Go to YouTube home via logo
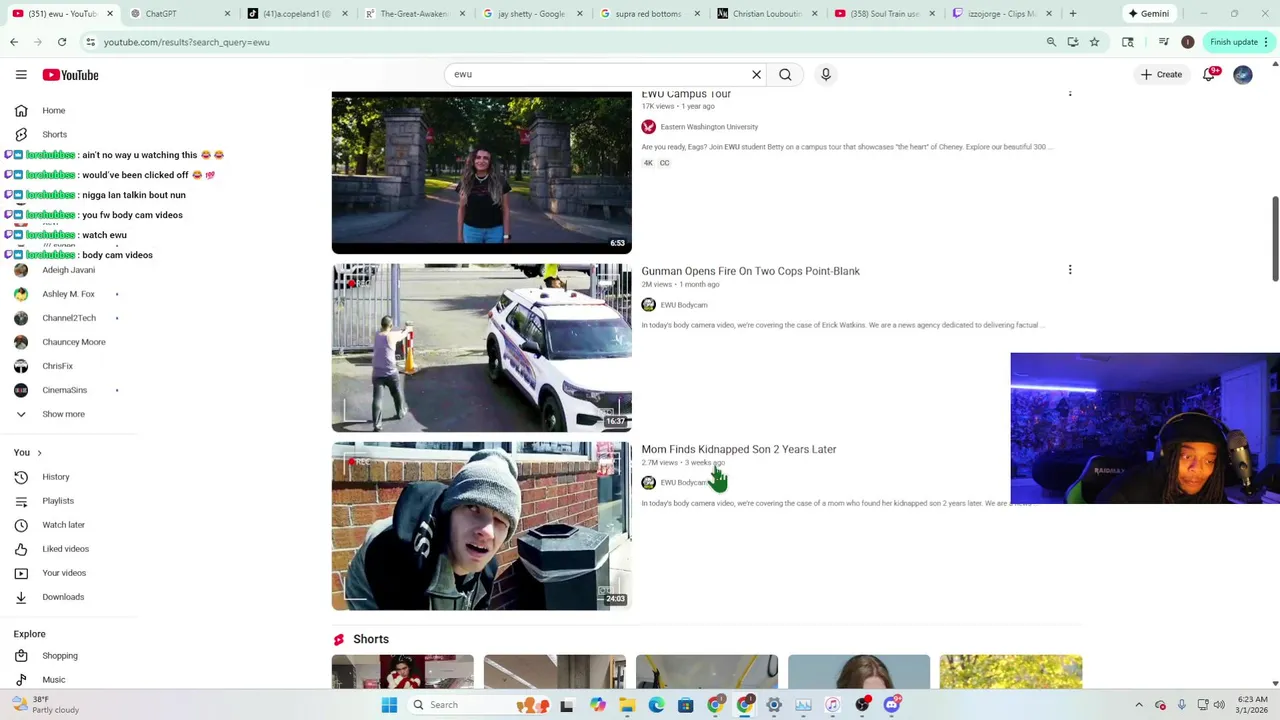 pos(70,75)
